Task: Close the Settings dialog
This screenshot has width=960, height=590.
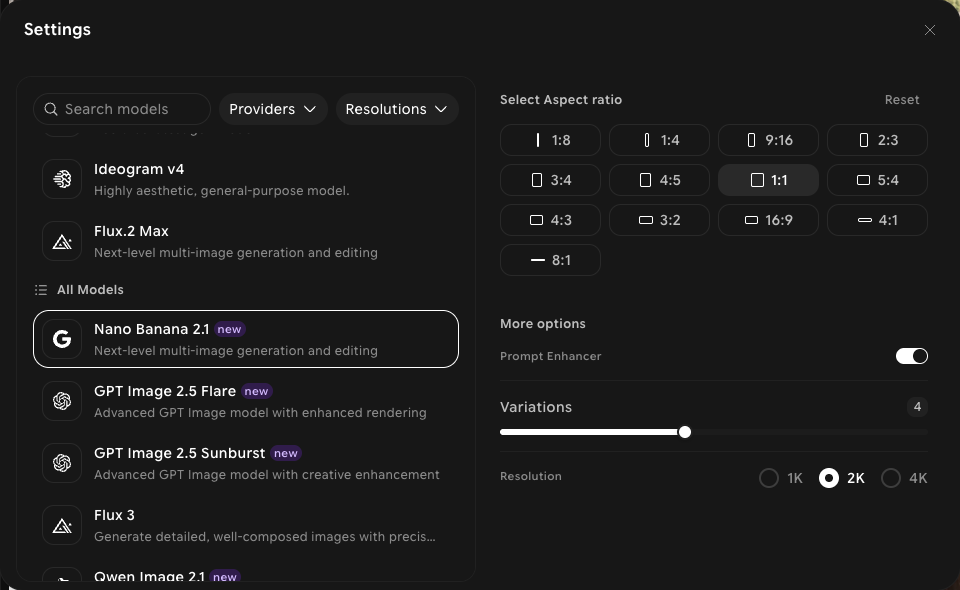Action: pos(929,30)
